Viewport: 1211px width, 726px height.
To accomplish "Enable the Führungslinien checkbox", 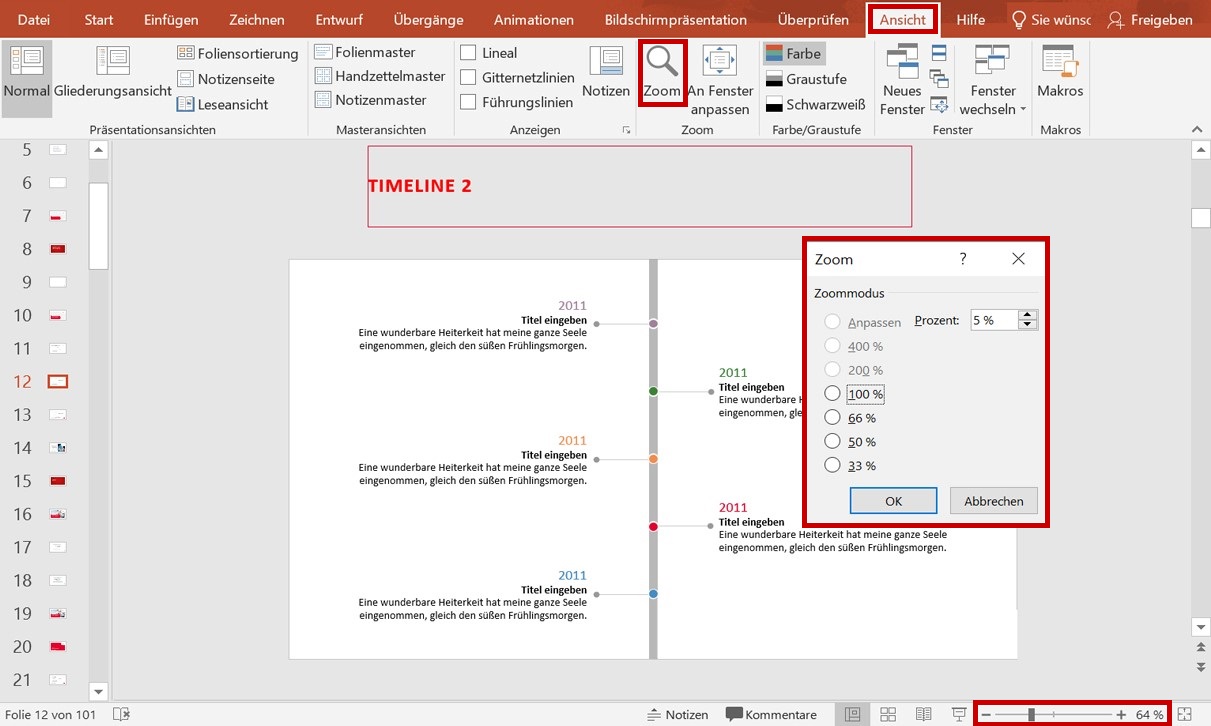I will pos(468,102).
